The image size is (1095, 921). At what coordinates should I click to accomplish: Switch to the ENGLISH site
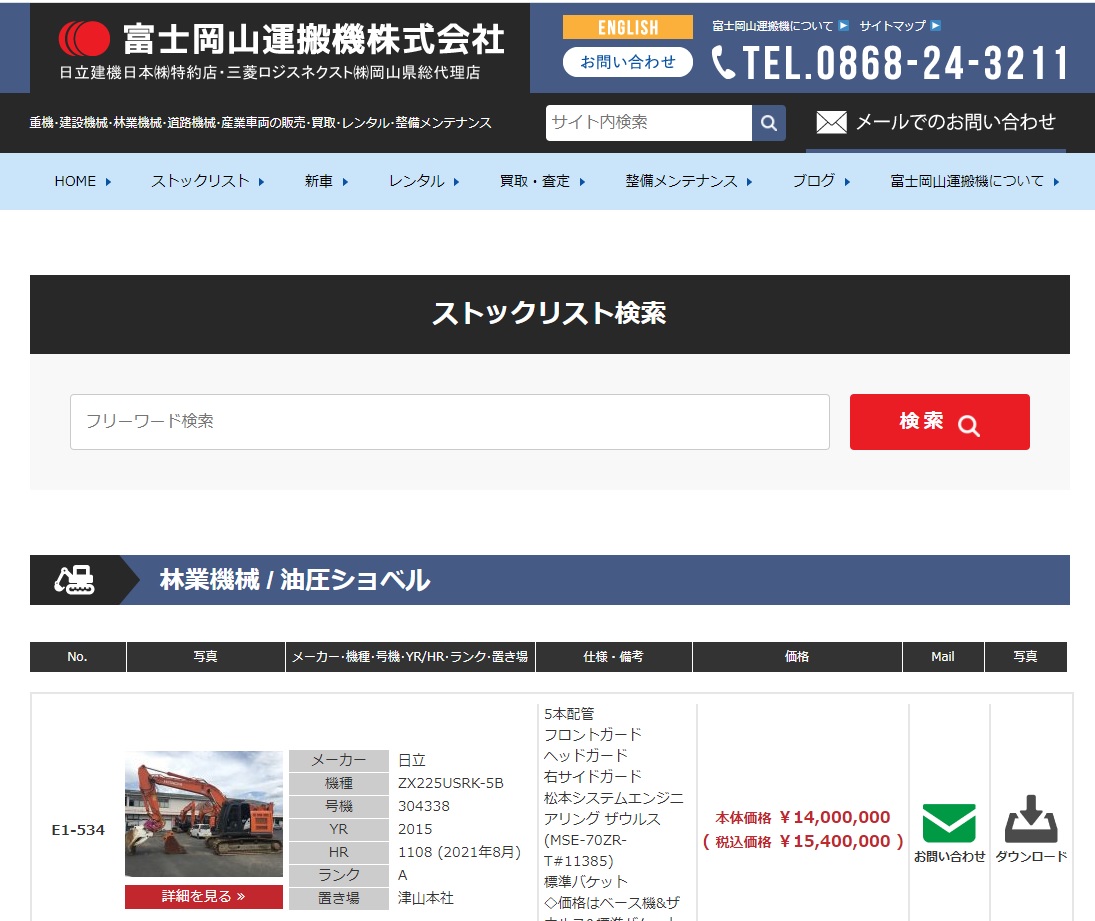(628, 27)
